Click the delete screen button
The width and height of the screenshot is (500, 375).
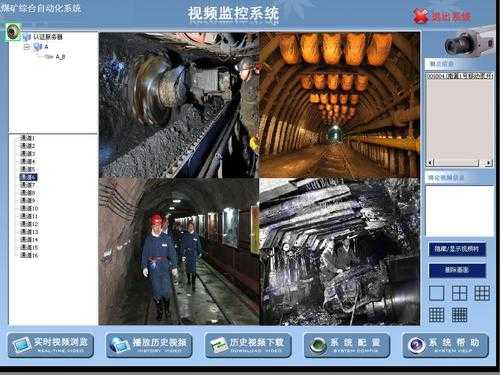[x=457, y=270]
